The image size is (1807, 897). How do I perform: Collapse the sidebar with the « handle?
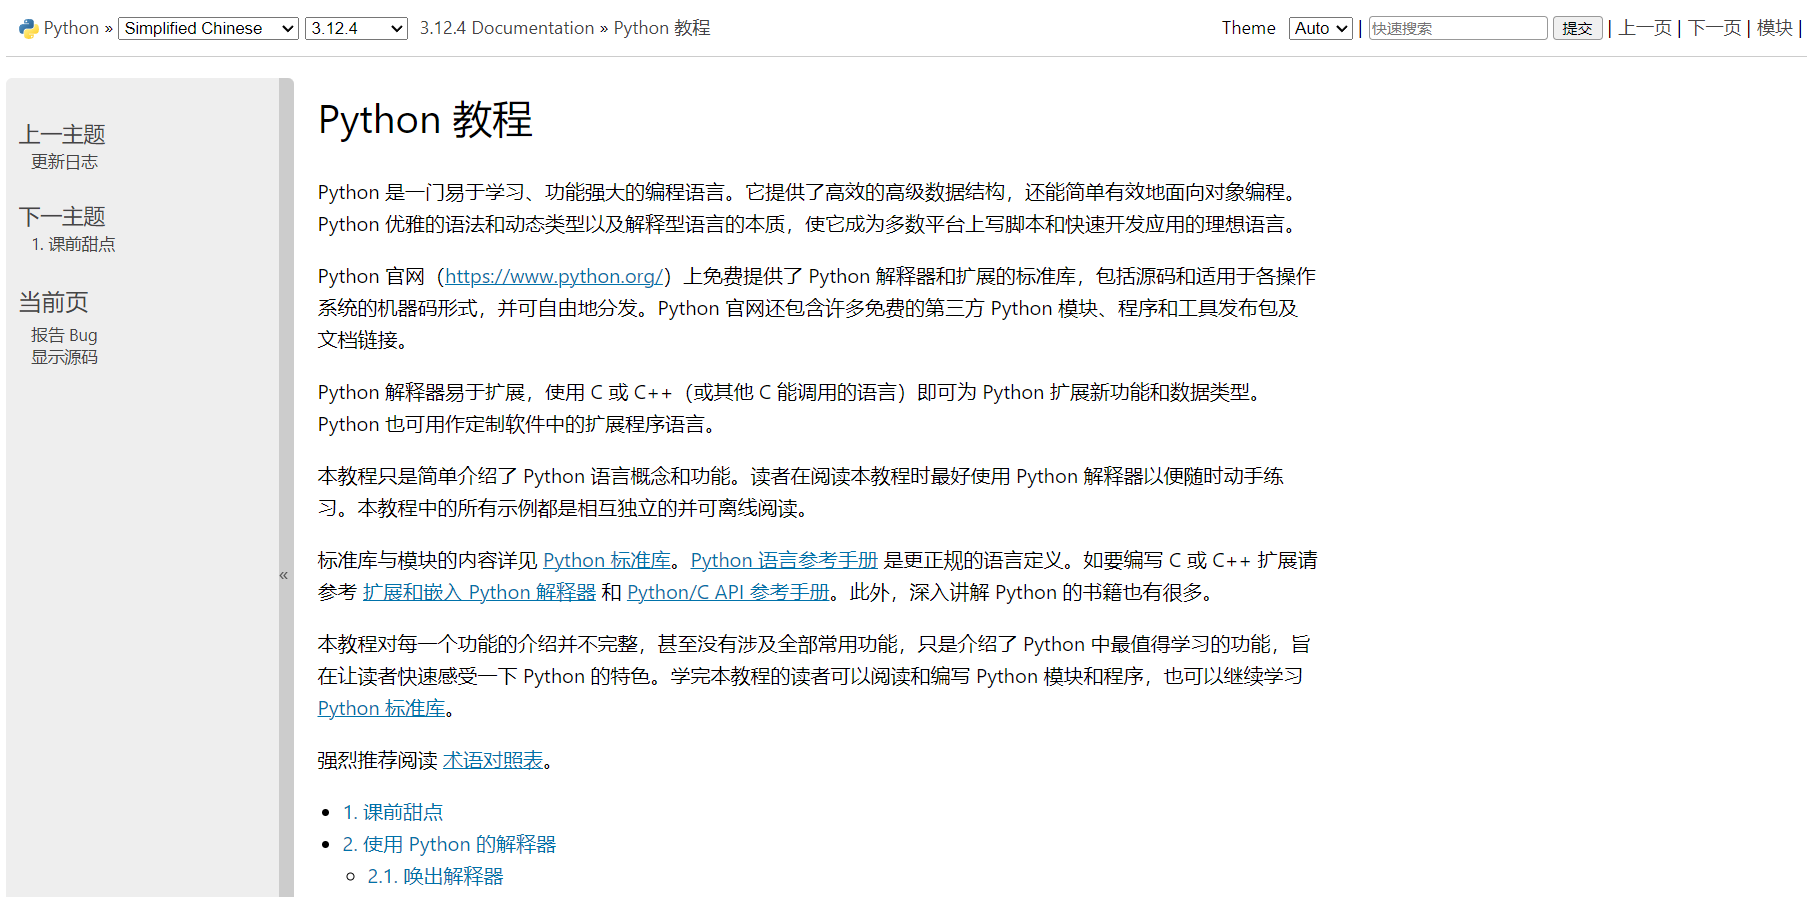285,575
